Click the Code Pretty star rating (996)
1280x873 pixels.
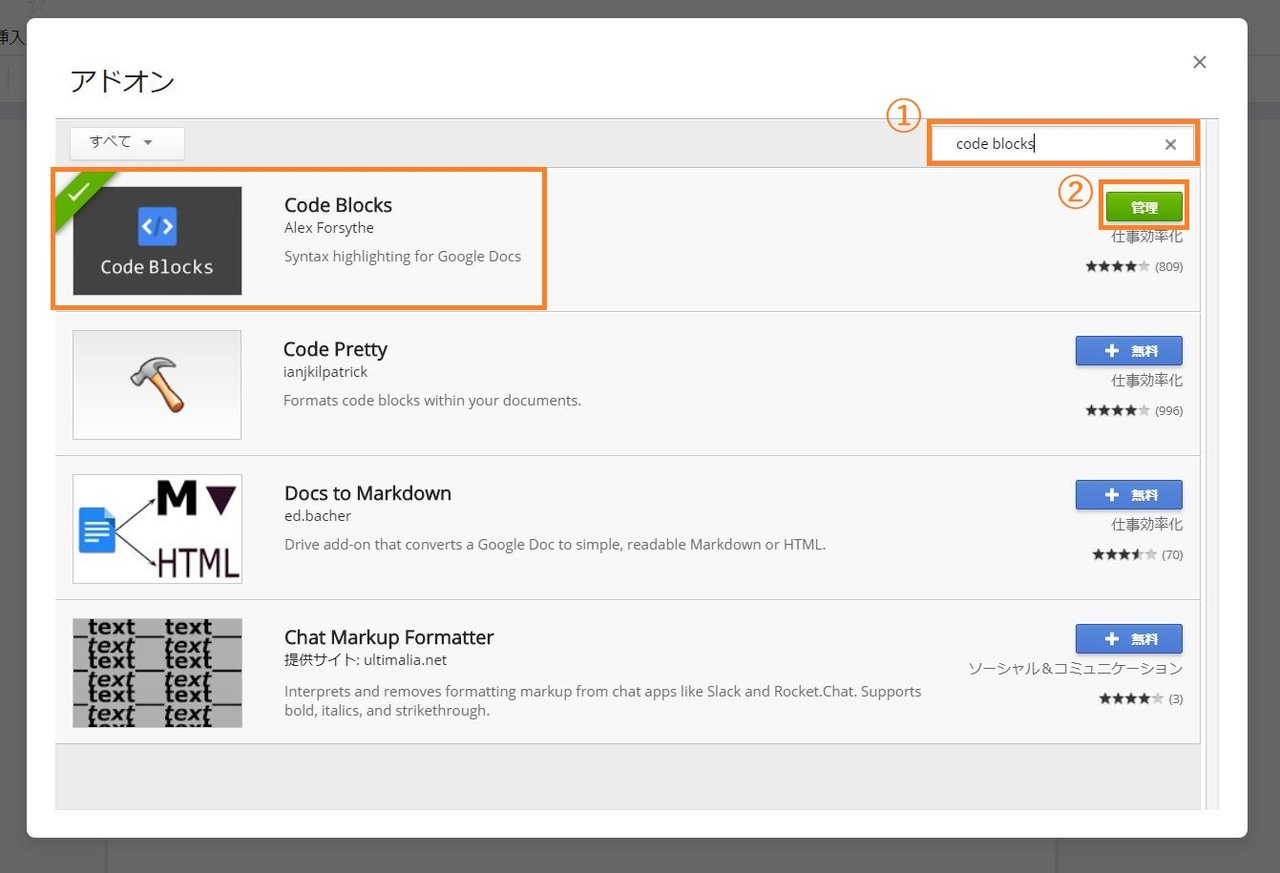pos(1134,411)
